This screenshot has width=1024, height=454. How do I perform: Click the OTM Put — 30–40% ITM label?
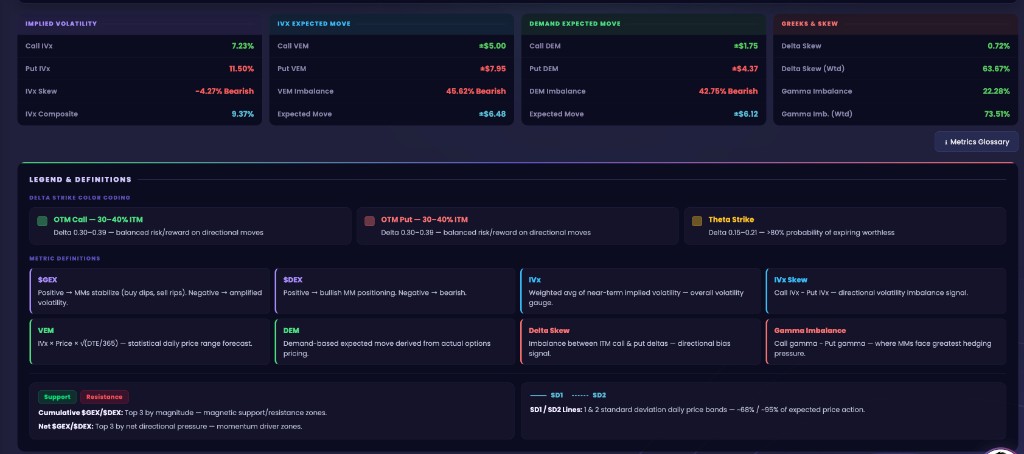424,219
